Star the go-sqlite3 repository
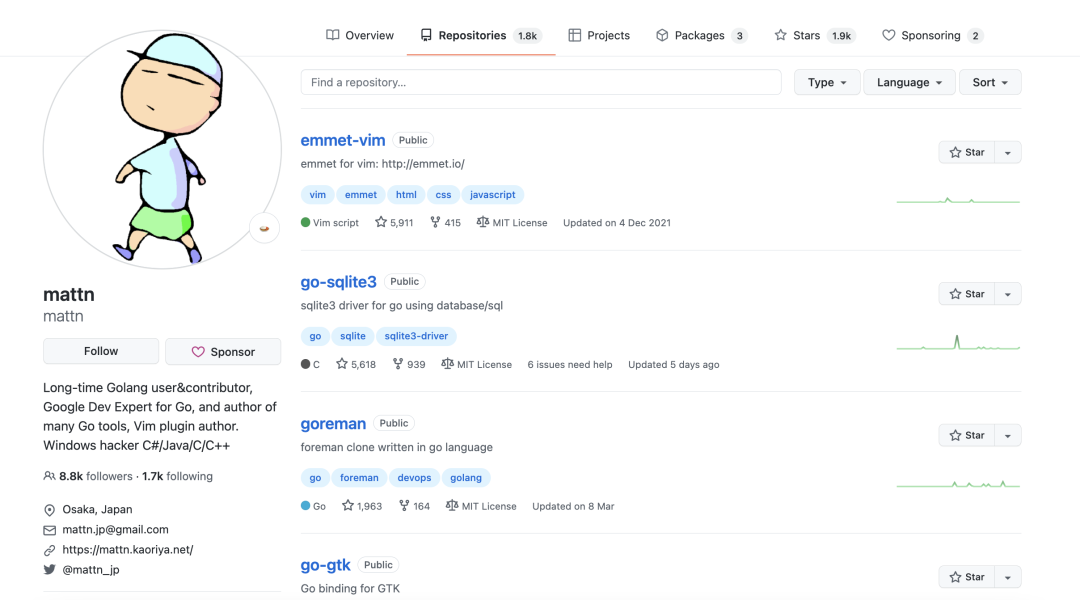Viewport: 1080px width, 600px height. click(x=966, y=294)
